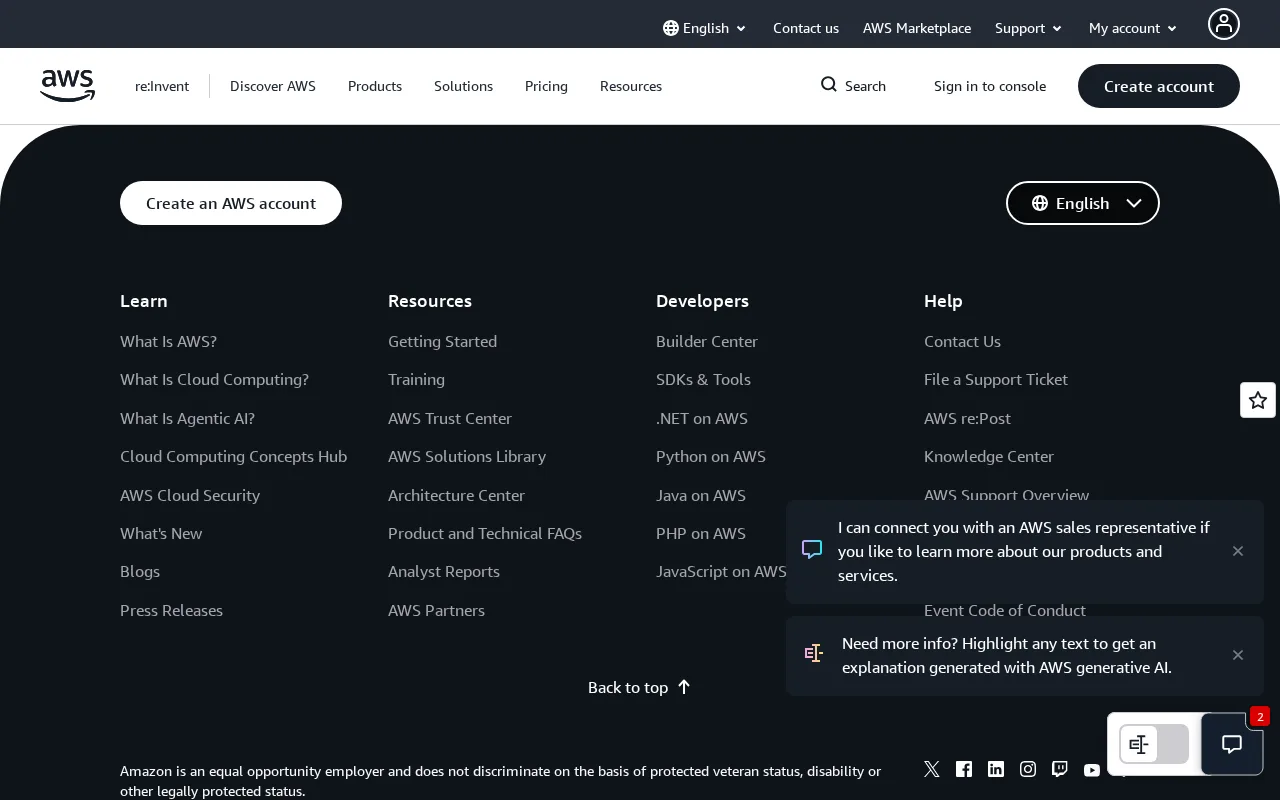This screenshot has width=1280, height=800.
Task: Click Create an AWS account button
Action: coord(231,203)
